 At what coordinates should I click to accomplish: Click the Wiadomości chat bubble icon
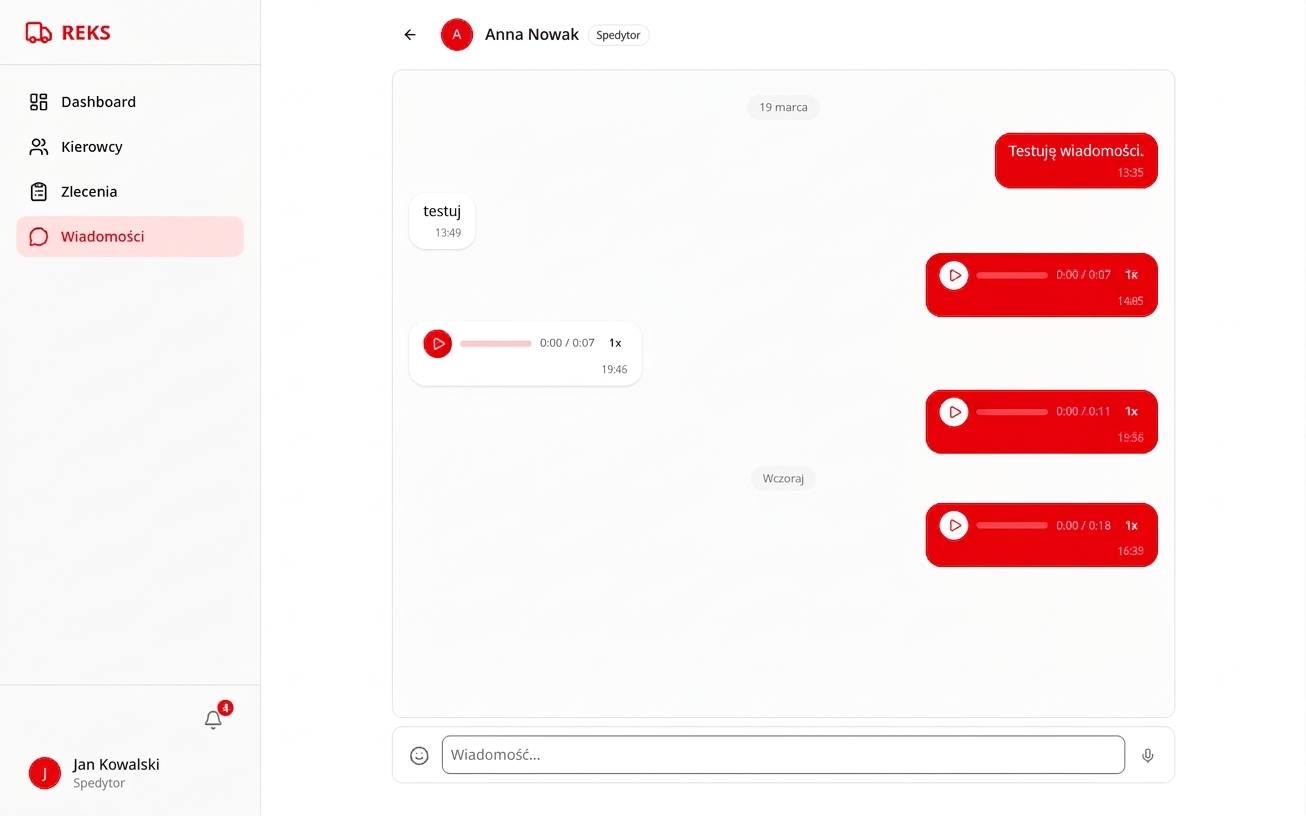coord(39,237)
